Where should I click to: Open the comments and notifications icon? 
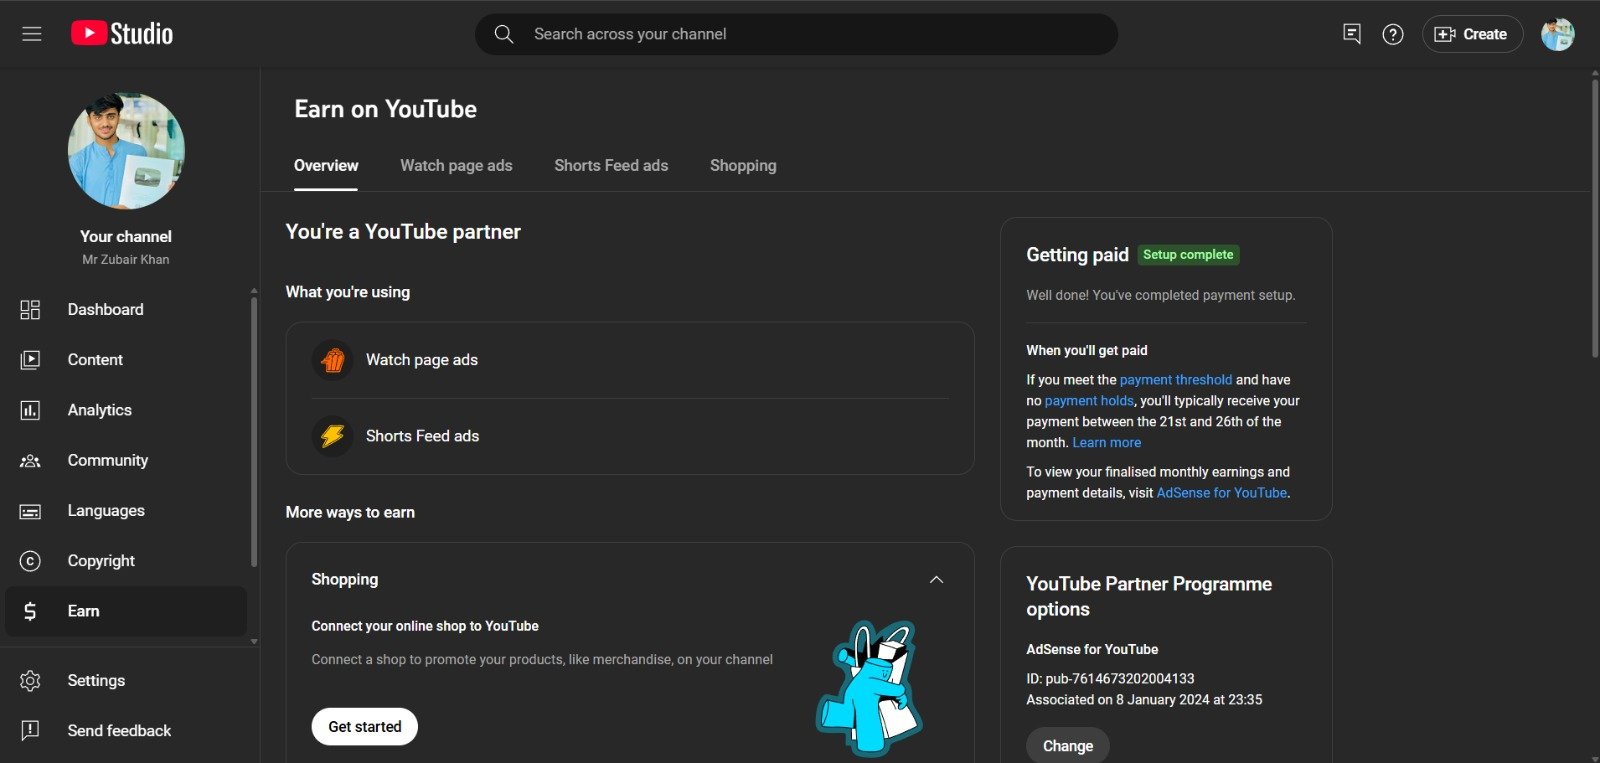point(1352,34)
